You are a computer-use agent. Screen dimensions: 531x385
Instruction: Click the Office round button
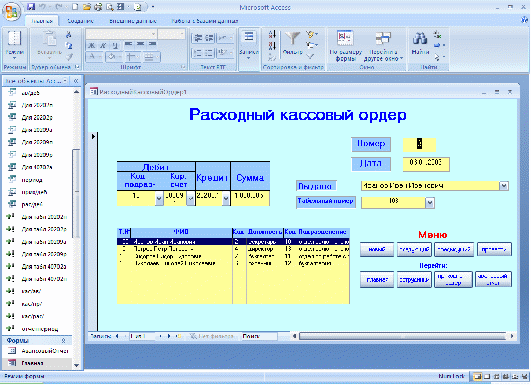click(11, 12)
